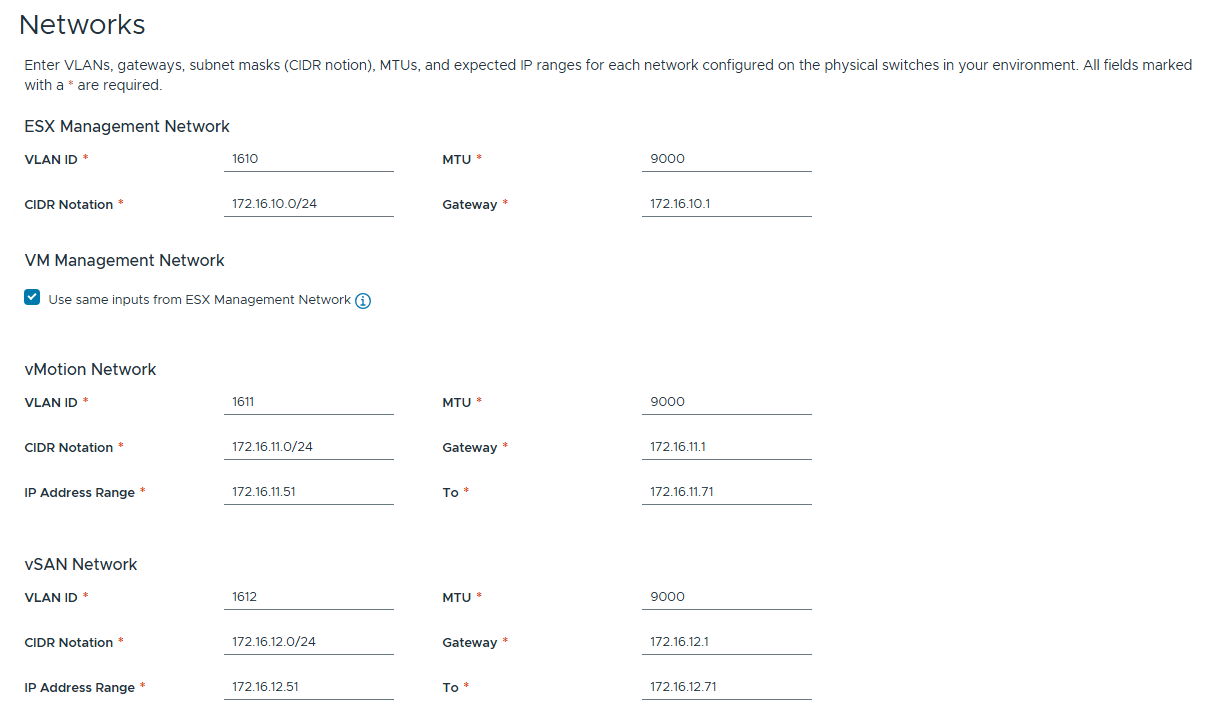
Task: Select the vSAN CIDR Notation field
Action: (308, 642)
